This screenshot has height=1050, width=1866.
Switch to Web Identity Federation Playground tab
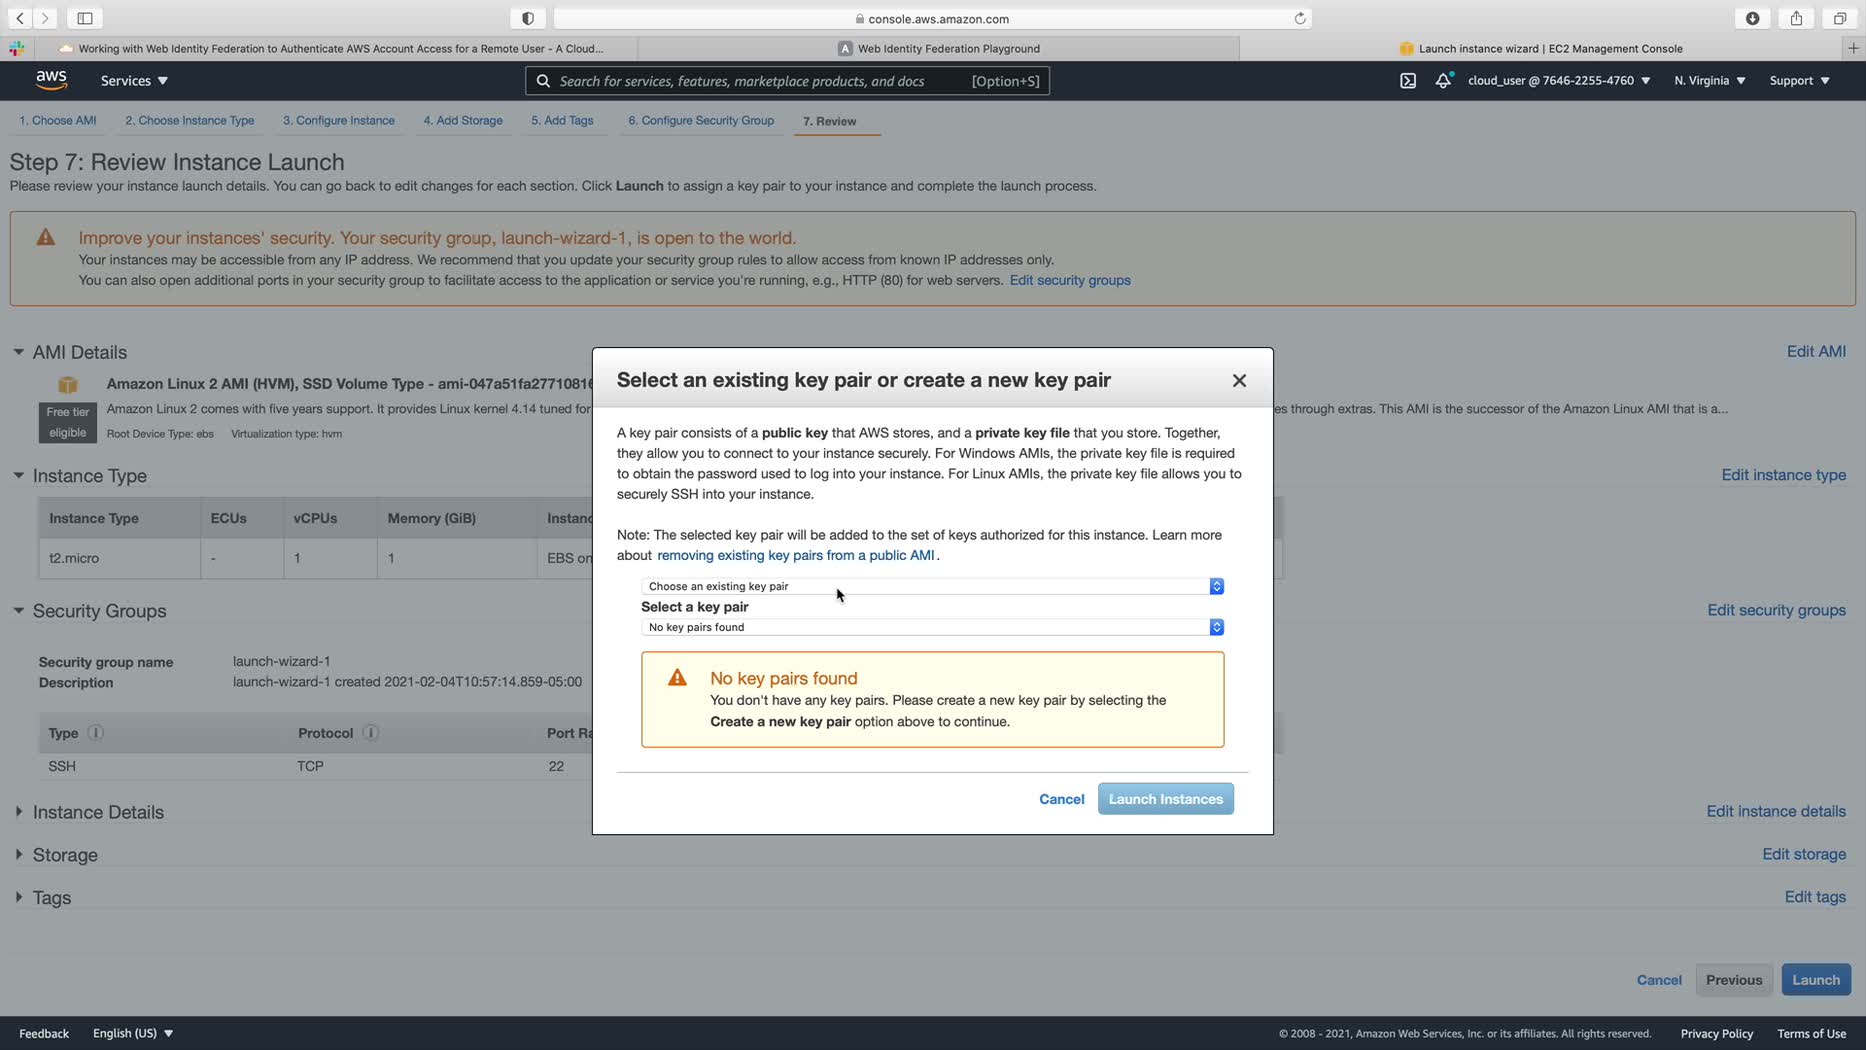(x=938, y=48)
